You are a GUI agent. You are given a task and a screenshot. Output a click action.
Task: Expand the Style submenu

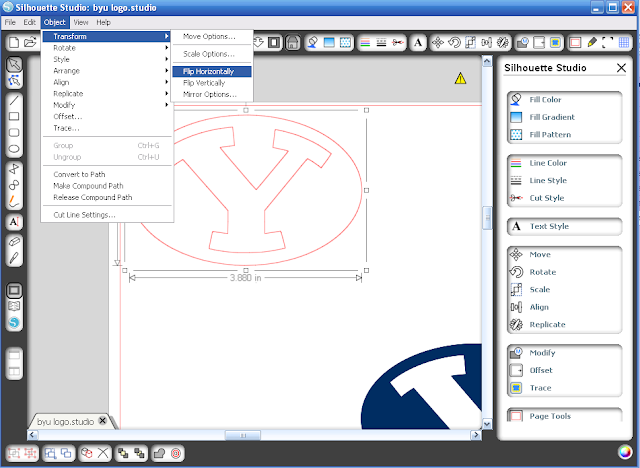[107, 59]
